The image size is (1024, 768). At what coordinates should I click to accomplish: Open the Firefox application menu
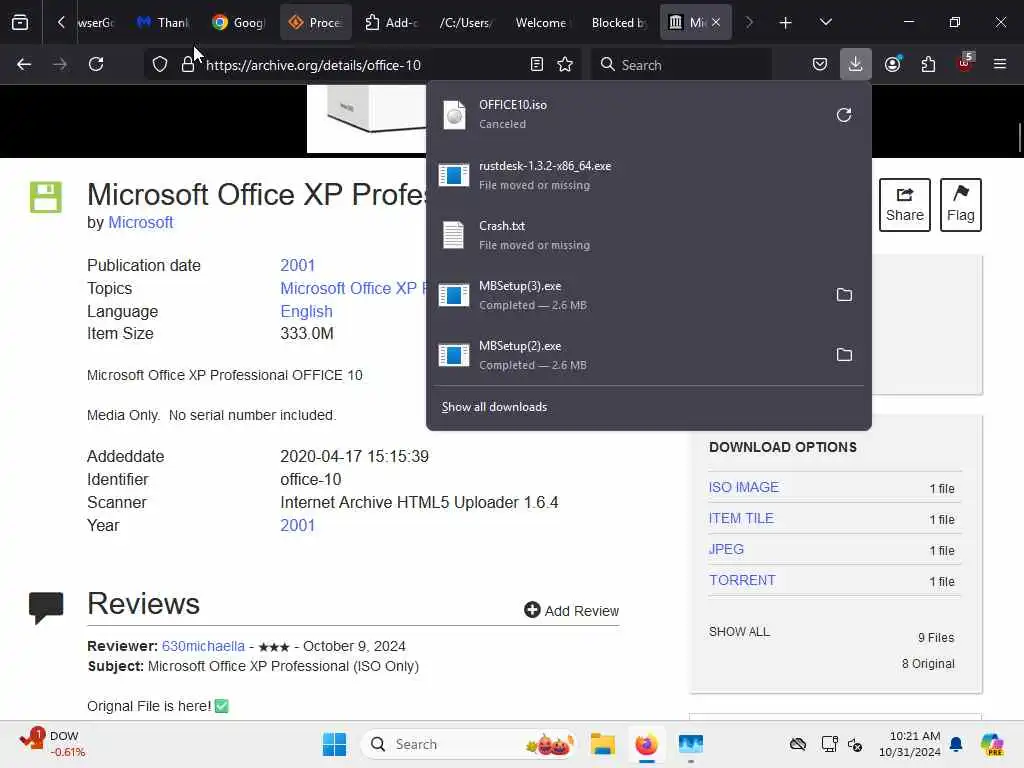[x=1000, y=65]
